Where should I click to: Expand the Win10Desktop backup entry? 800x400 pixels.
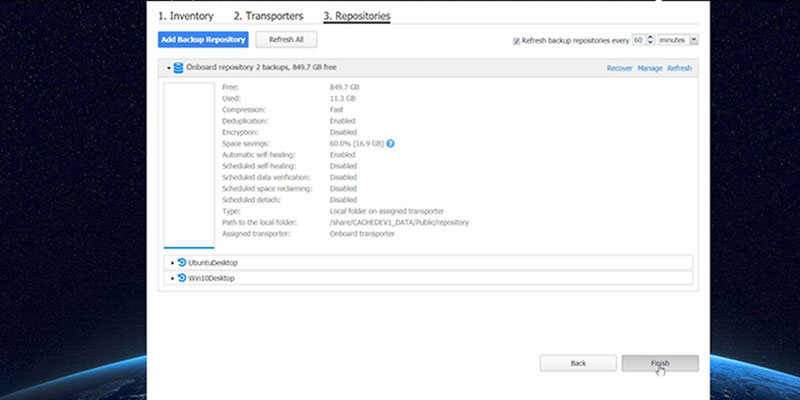click(172, 279)
